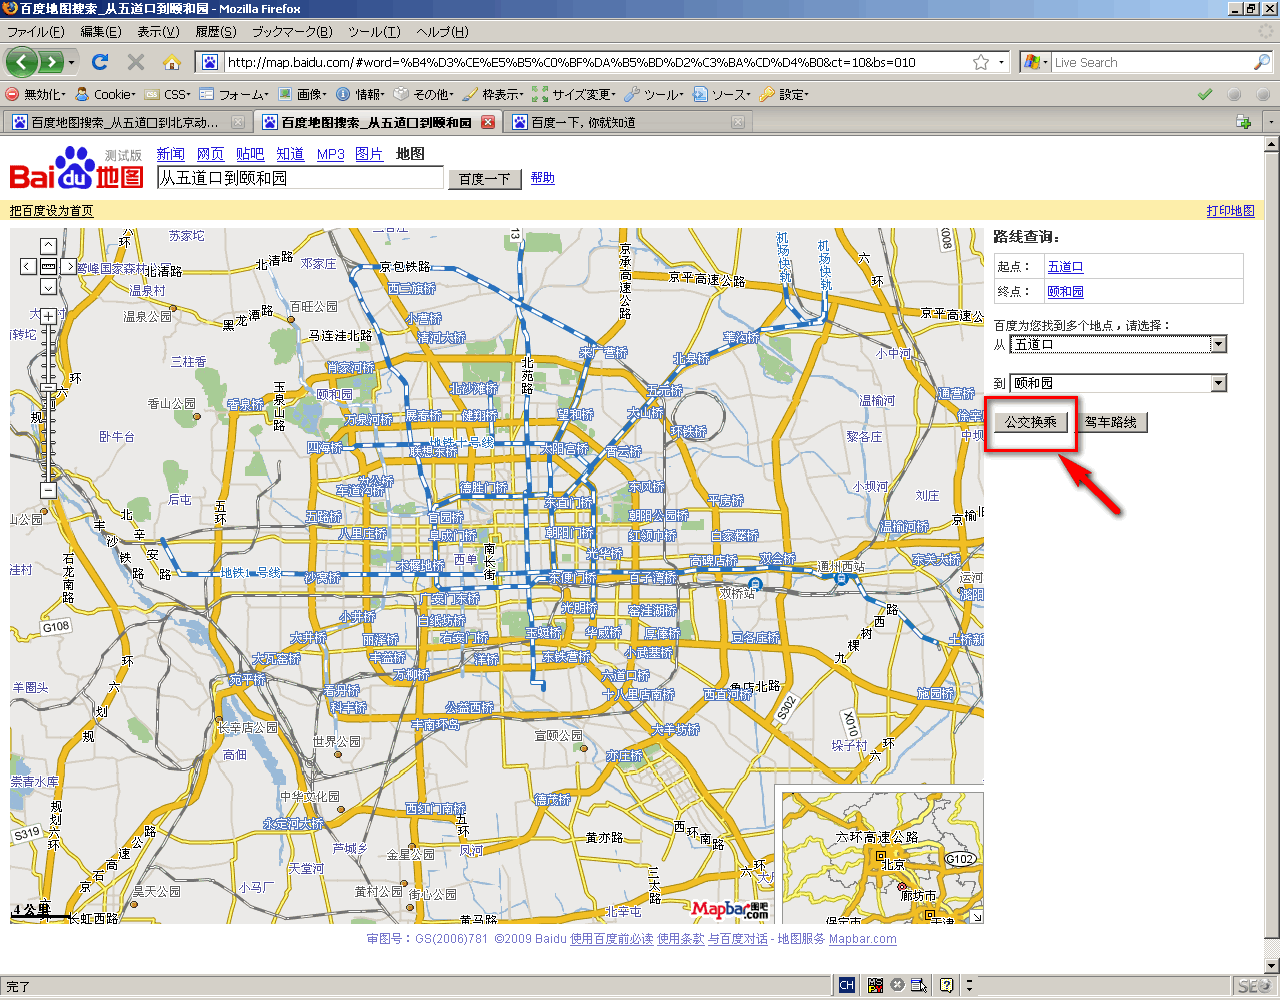Pan the map left
The image size is (1280, 1000).
(x=28, y=266)
